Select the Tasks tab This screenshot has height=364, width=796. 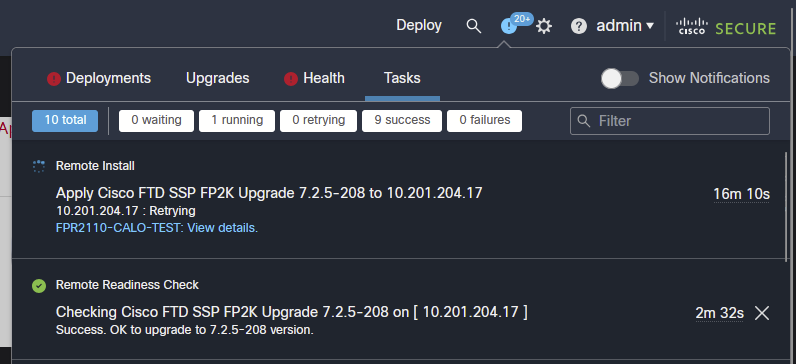tap(402, 78)
